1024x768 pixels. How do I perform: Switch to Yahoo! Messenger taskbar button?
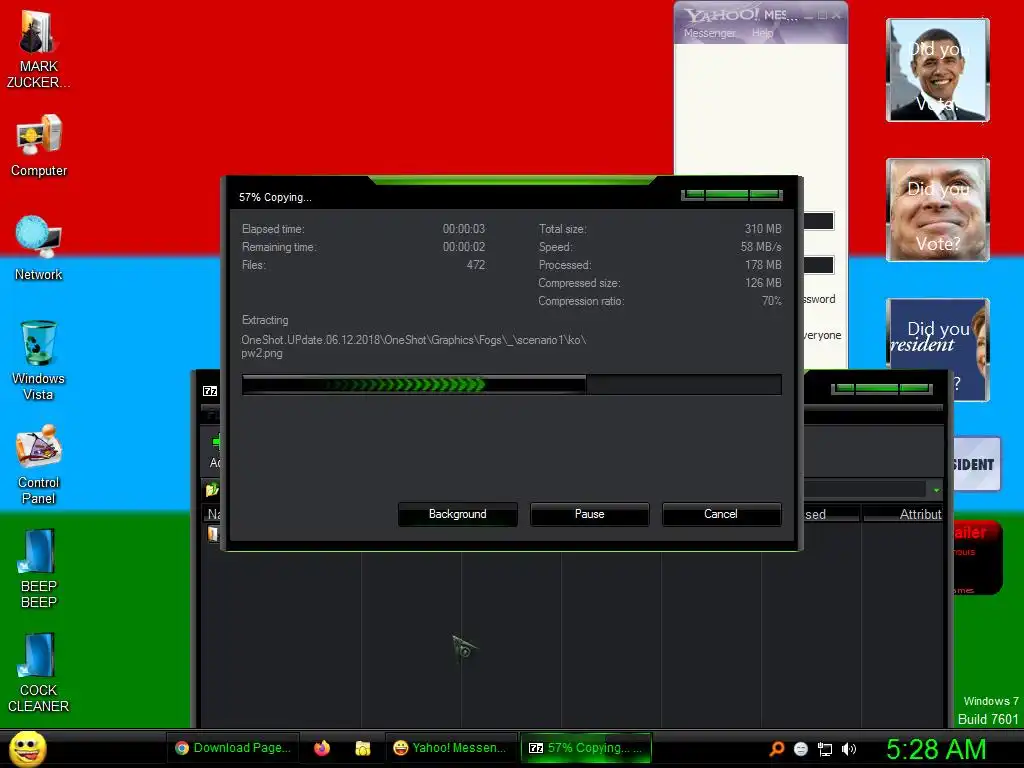[x=451, y=748]
